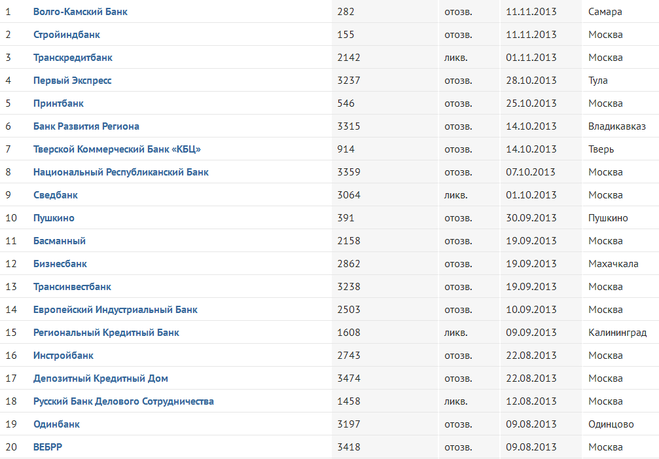Select license number 282

click(x=345, y=12)
